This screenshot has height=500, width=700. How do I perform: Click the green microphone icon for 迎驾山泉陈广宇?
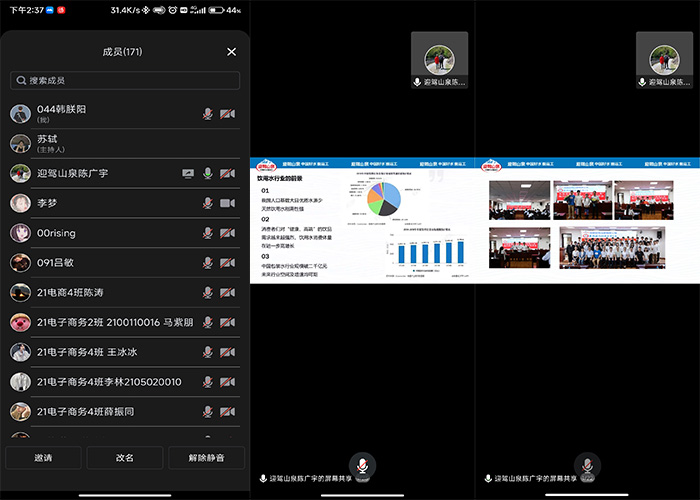click(207, 173)
